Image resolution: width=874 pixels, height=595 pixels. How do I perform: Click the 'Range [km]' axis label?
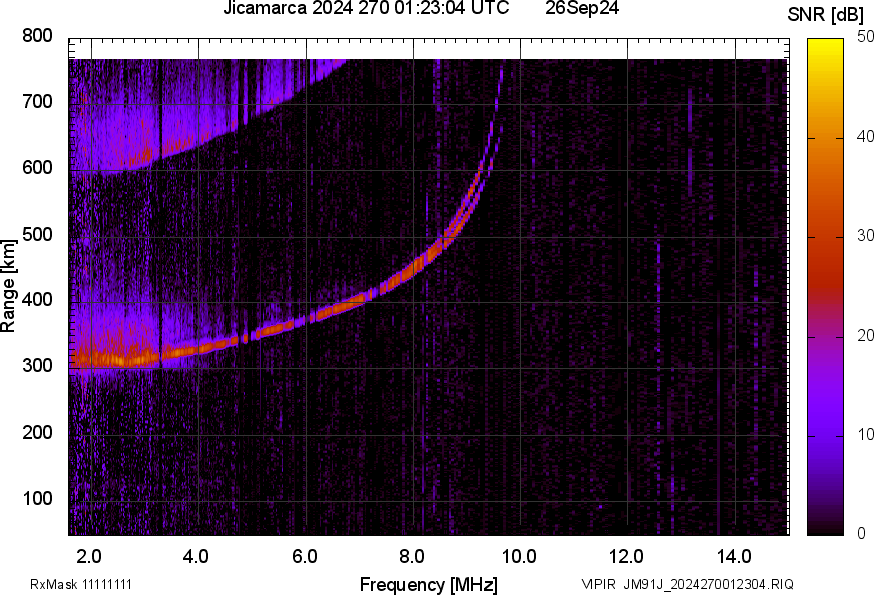pos(8,286)
